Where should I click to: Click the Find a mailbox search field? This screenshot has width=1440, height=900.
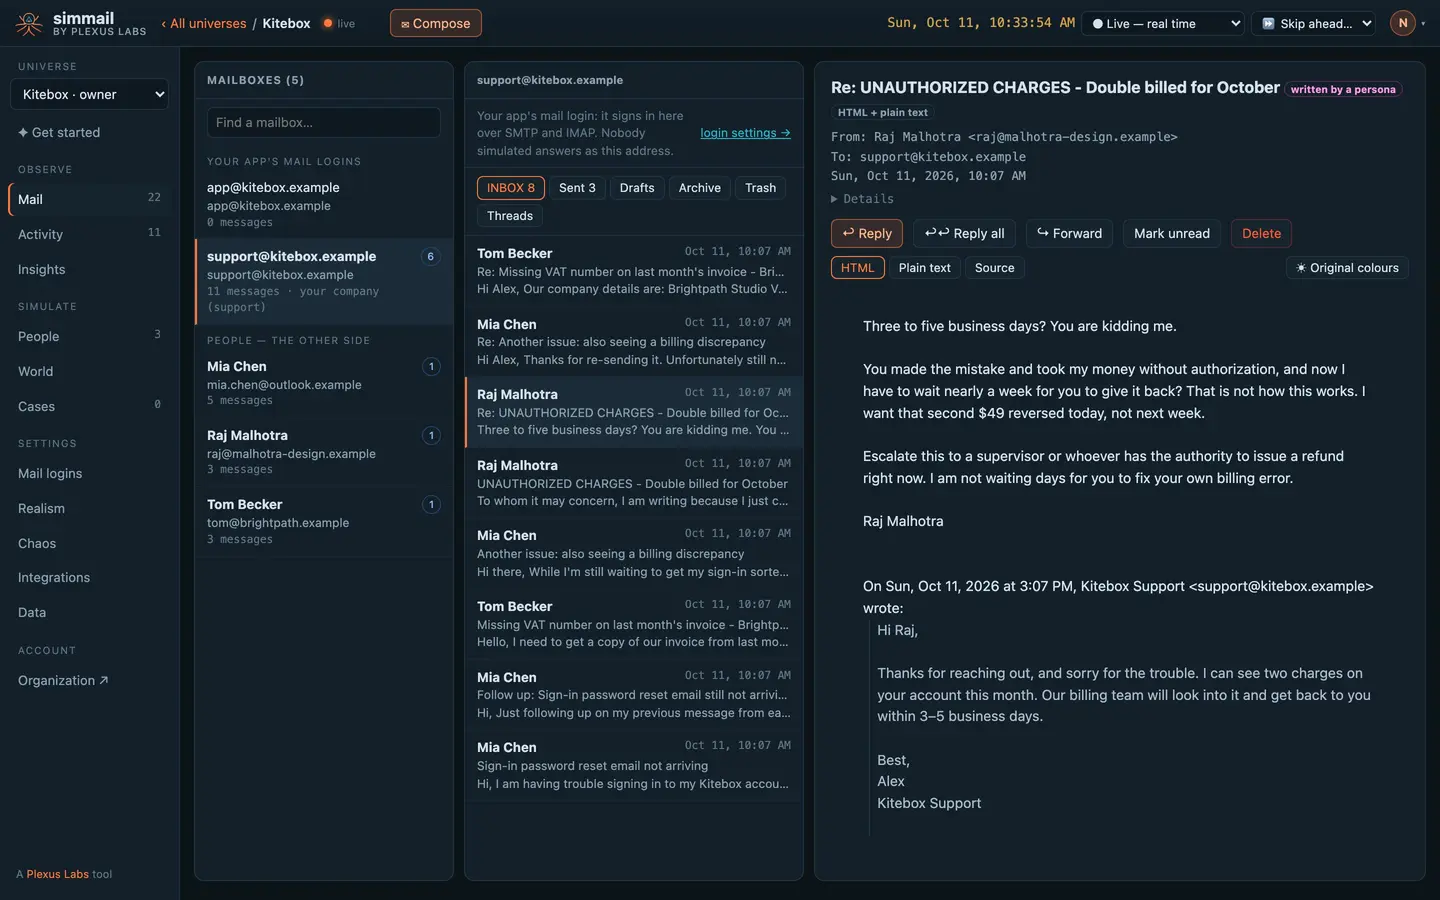click(x=323, y=122)
